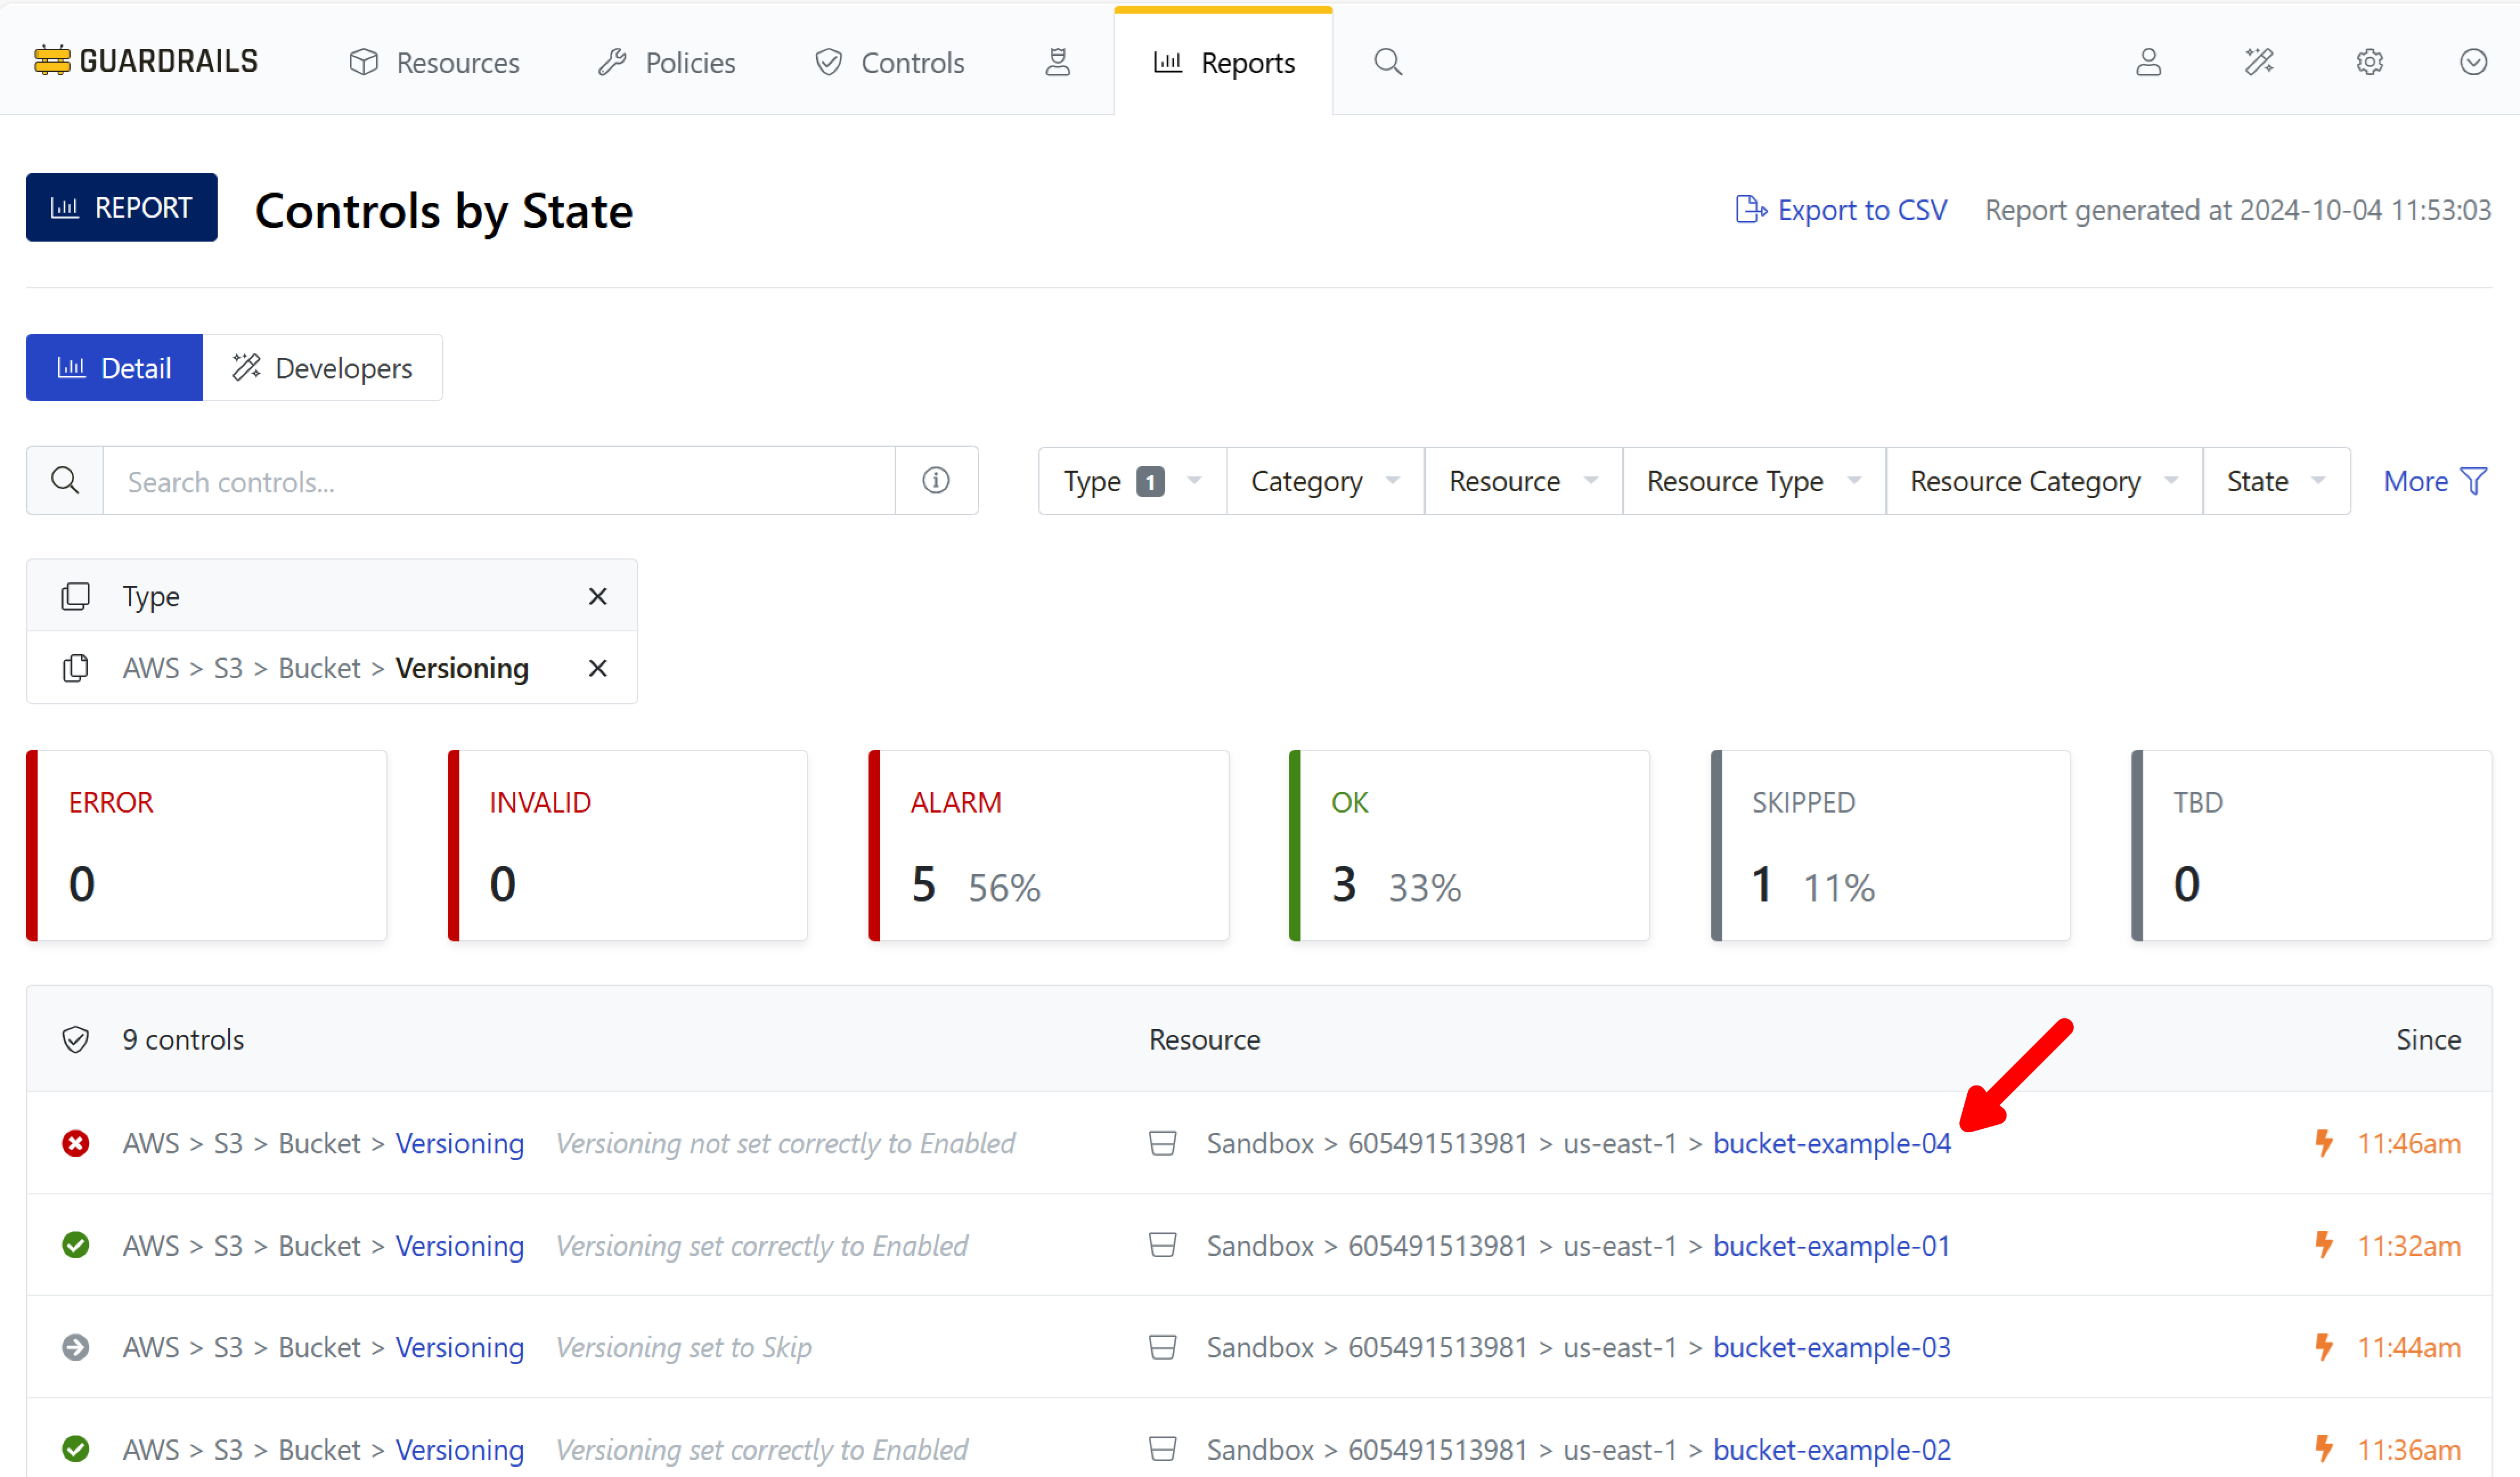Filter by the ALARM state card
This screenshot has height=1477, width=2520.
(1048, 845)
